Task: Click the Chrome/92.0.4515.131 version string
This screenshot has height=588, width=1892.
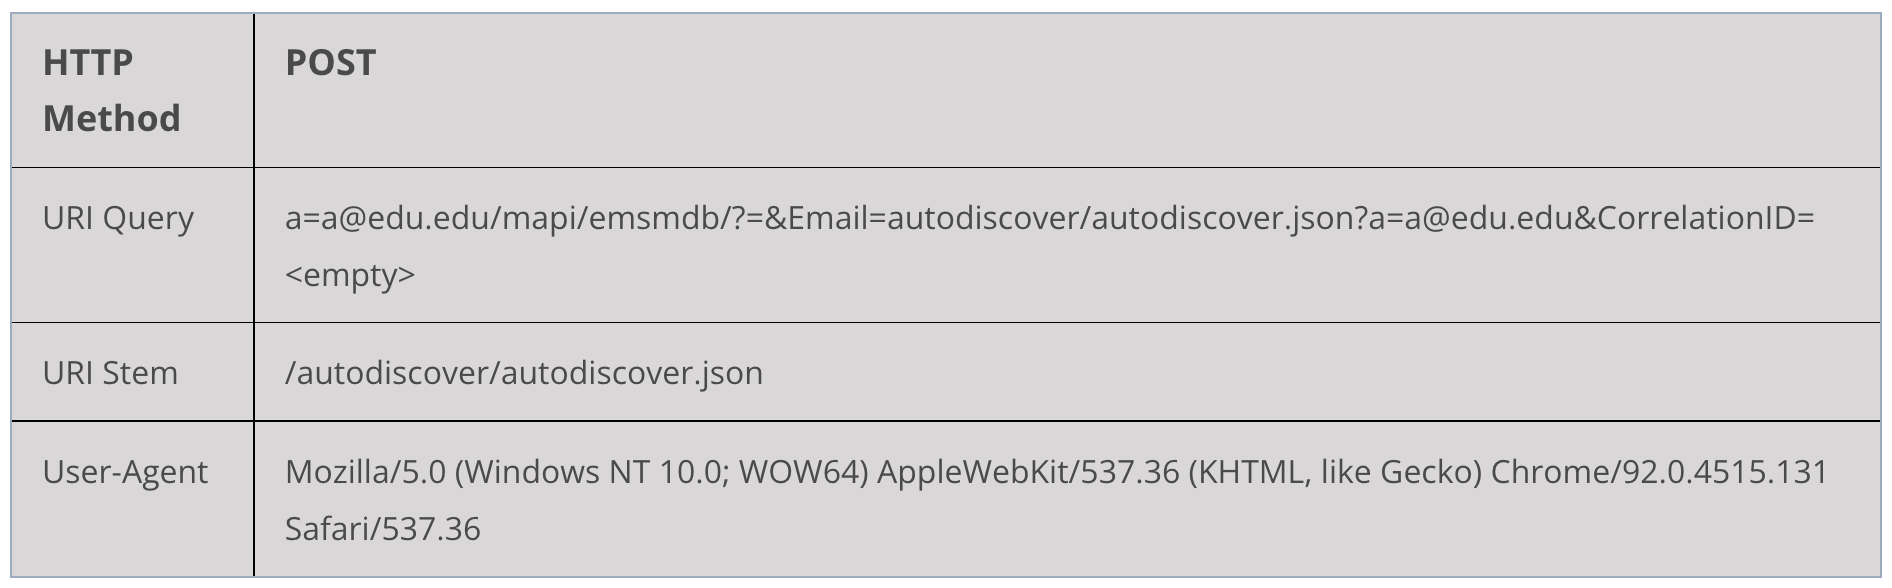Action: 1659,472
